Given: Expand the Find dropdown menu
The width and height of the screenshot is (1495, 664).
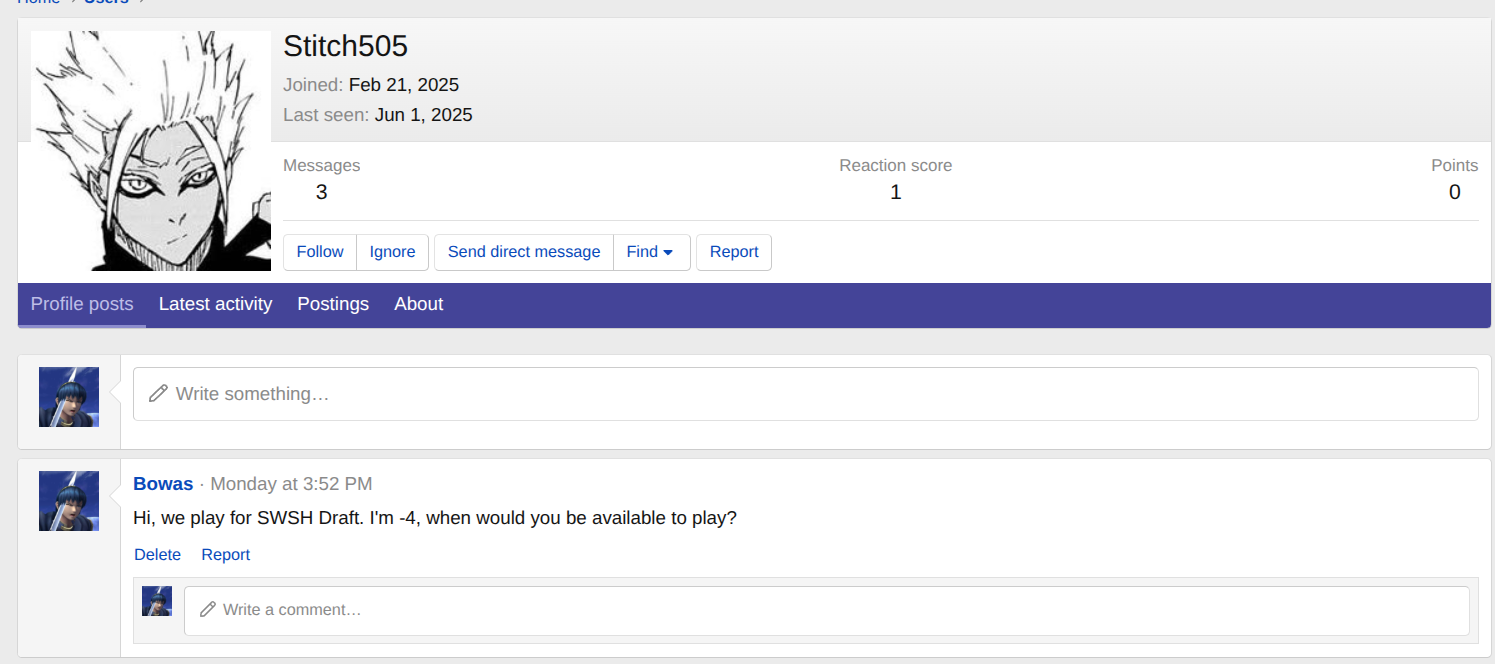Looking at the screenshot, I should point(650,252).
